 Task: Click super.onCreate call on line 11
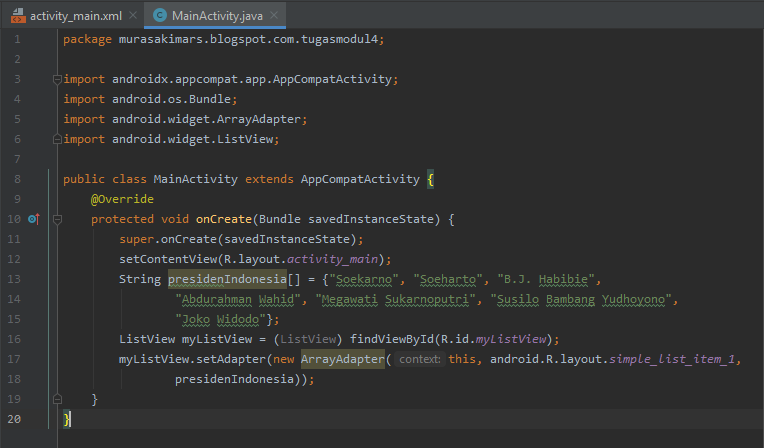tap(241, 239)
